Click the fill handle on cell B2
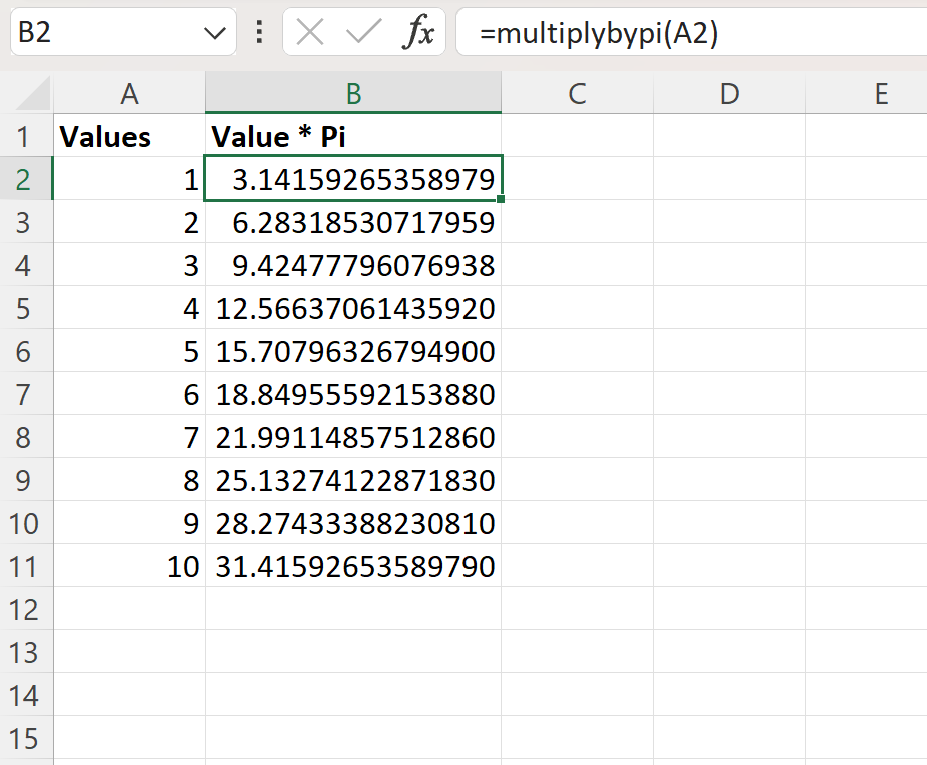This screenshot has height=765, width=927. 501,200
